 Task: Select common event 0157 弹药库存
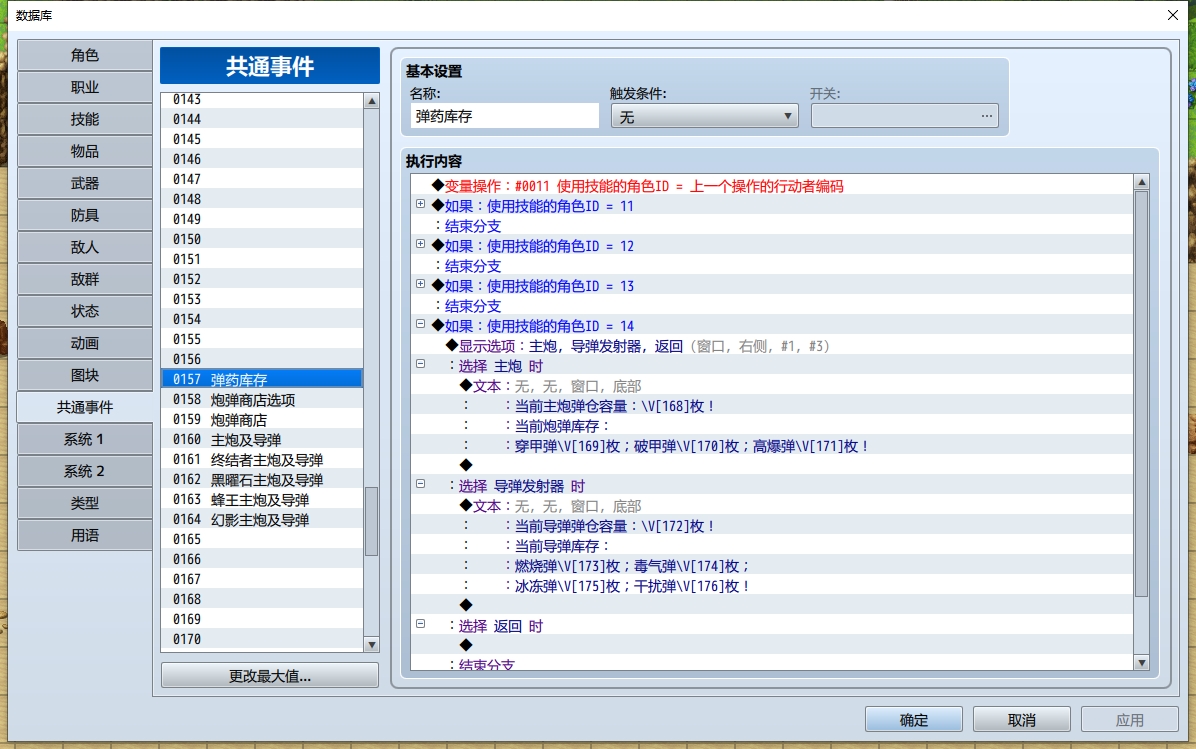(x=262, y=379)
